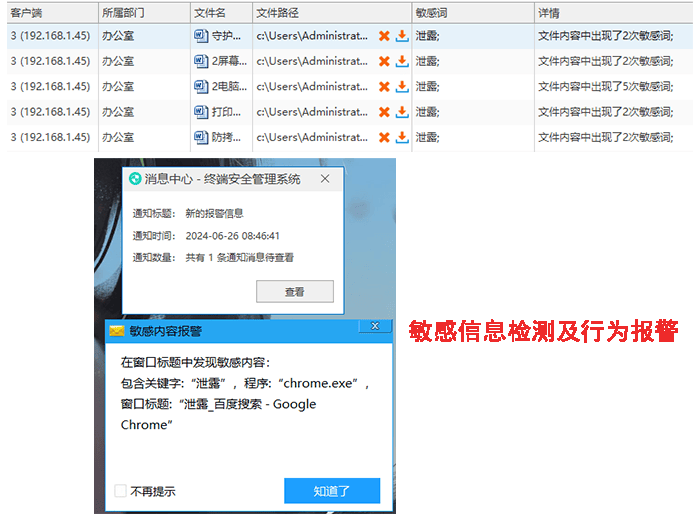Download the 防拷 file via the download icon
Screen dimensions: 700x522
[402, 138]
